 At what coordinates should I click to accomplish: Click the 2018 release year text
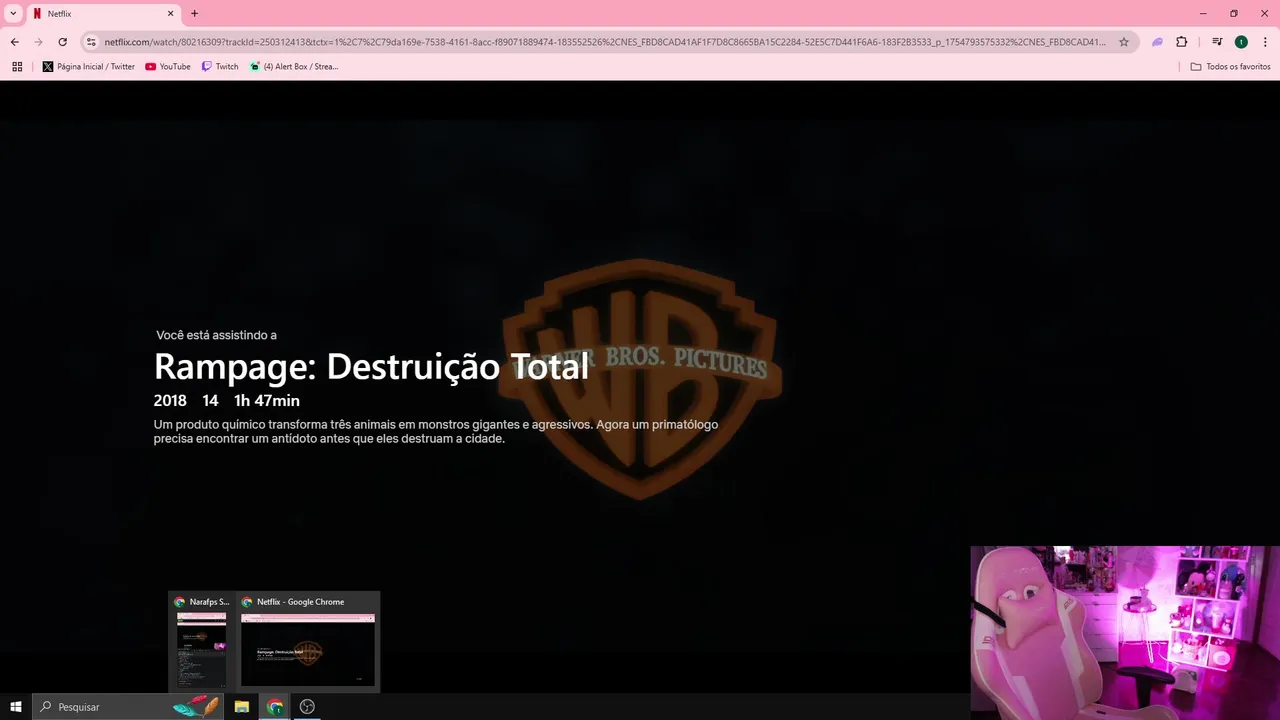[170, 401]
